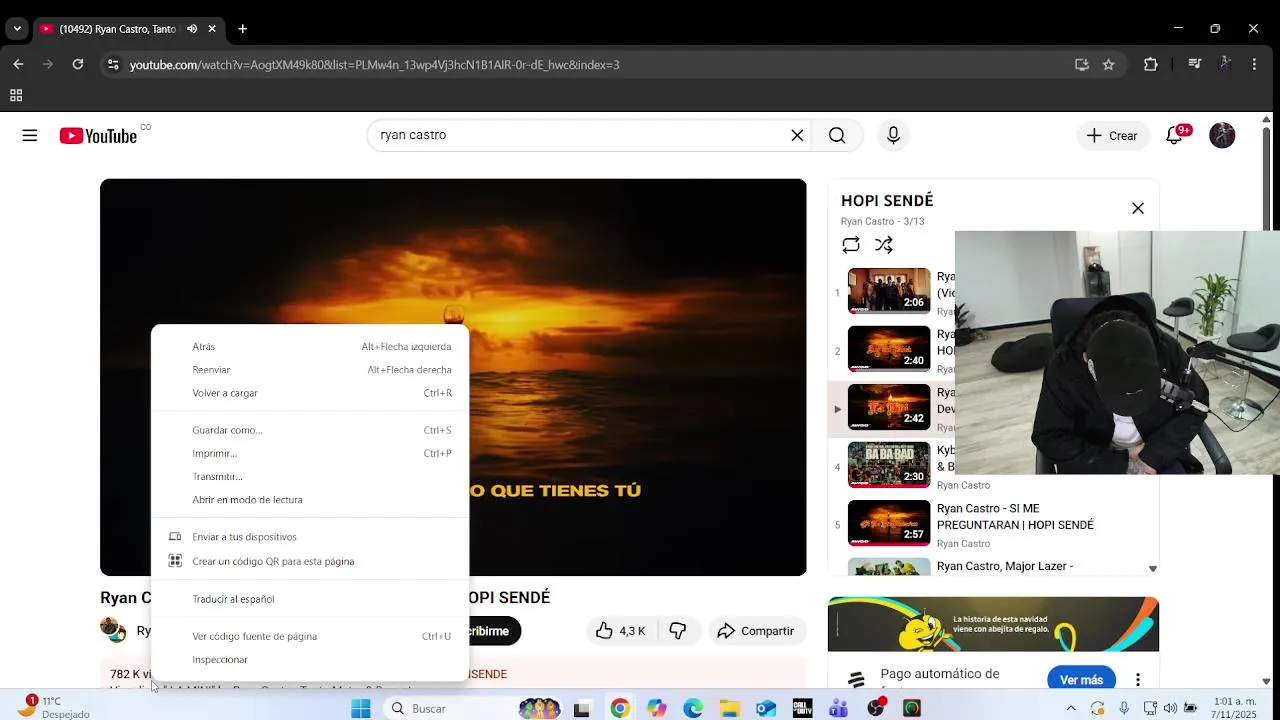Open the BA BA BAD 2:30 thumbnail

click(889, 465)
